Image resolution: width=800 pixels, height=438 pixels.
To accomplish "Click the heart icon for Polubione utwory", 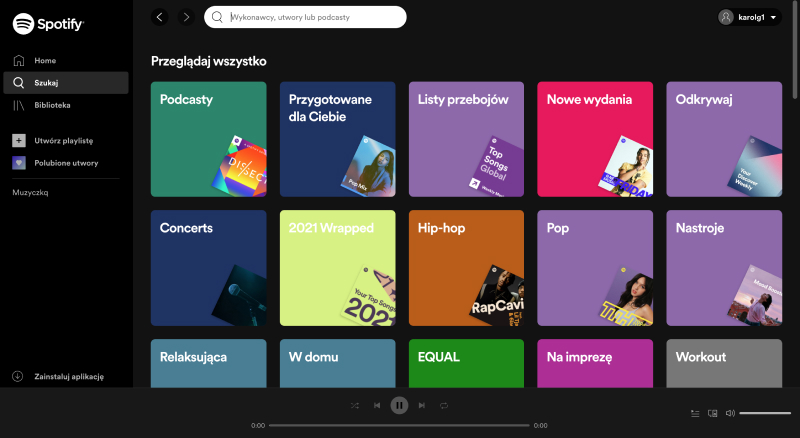I will click(x=19, y=163).
